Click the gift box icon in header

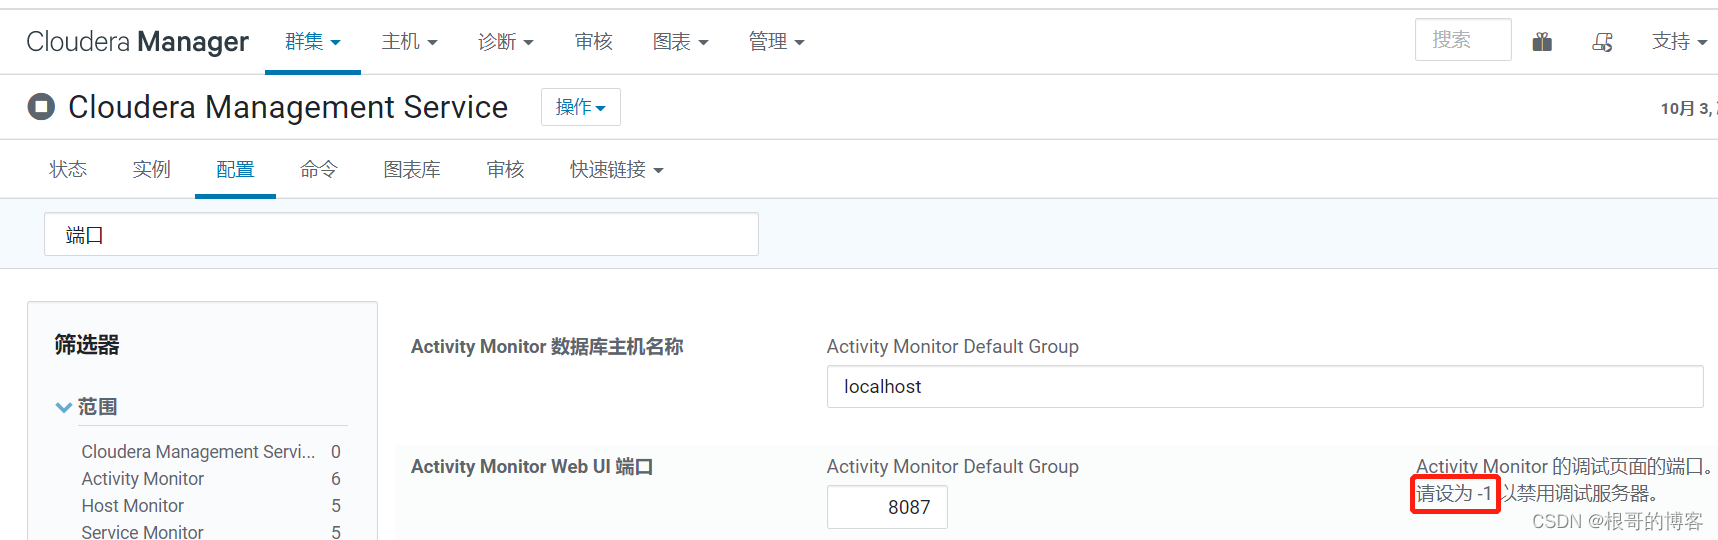coord(1542,42)
